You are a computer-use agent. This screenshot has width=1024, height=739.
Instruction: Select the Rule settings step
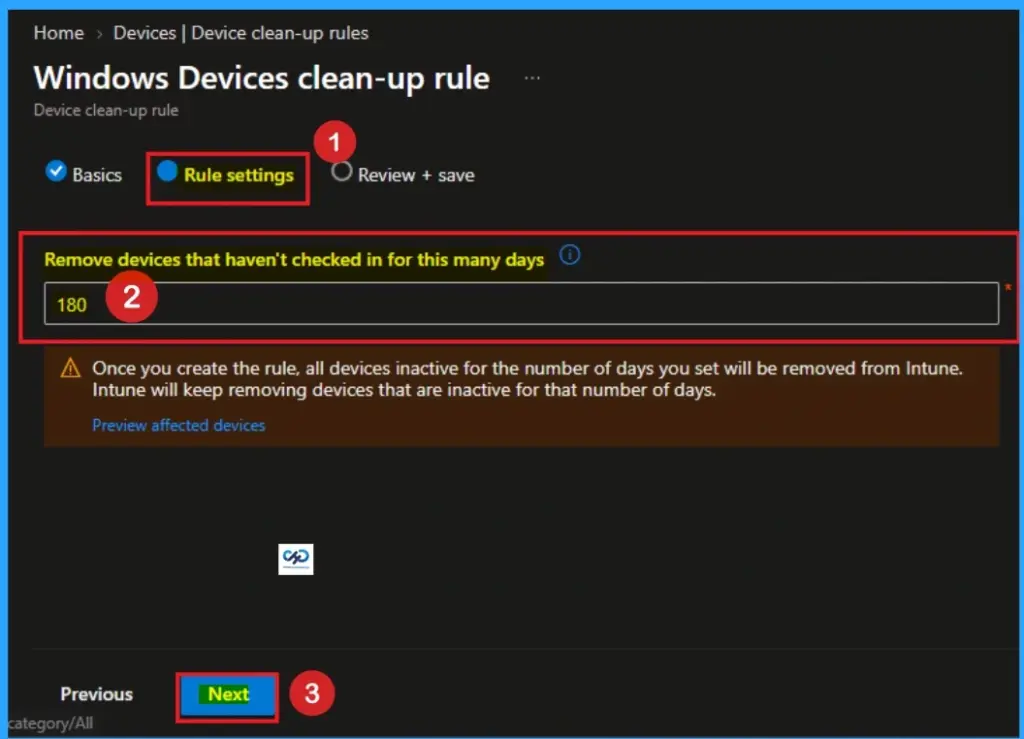pyautogui.click(x=226, y=174)
